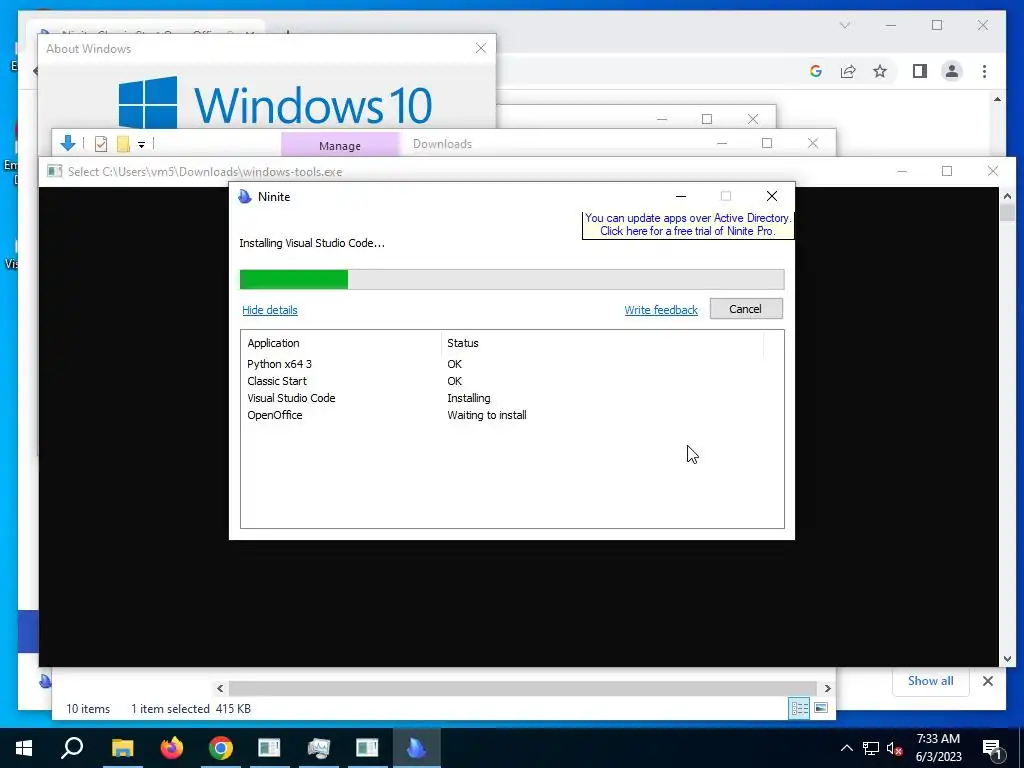Screen dimensions: 1024x768
Task: Click Explorer horizontal scrollbar left arrow
Action: tap(220, 688)
